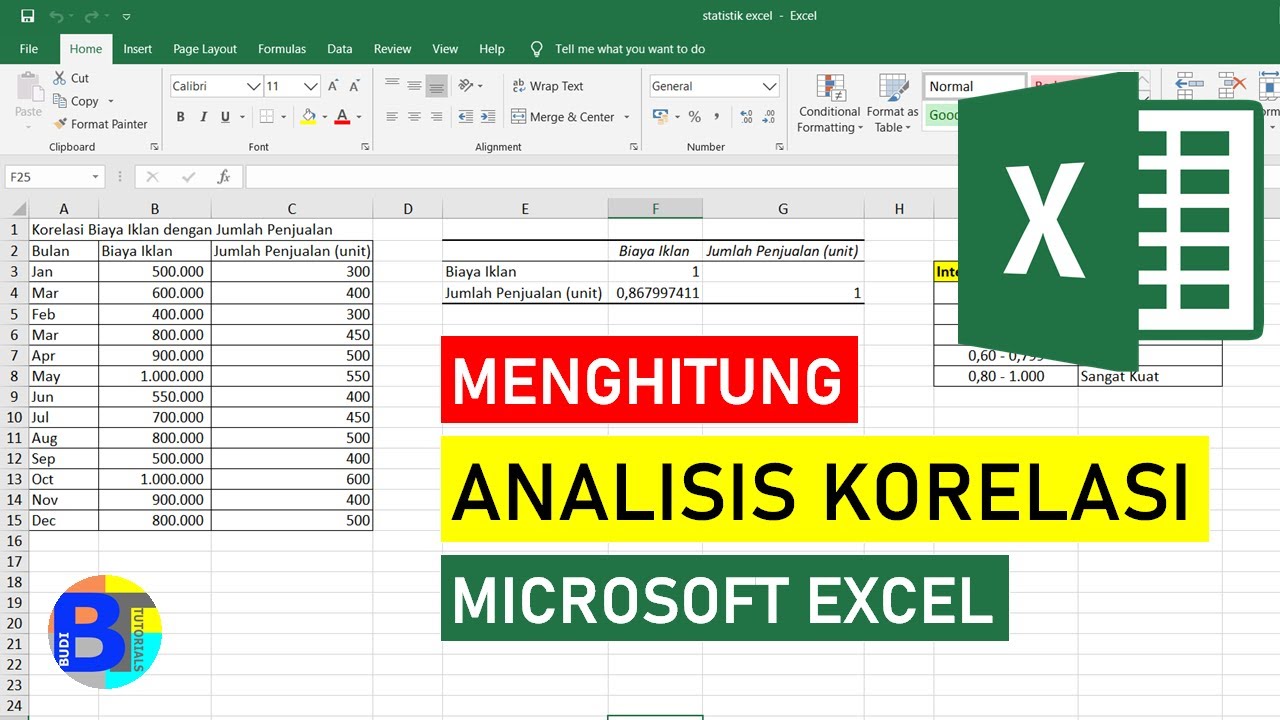The width and height of the screenshot is (1280, 720).
Task: Toggle Underline formatting
Action: pos(225,117)
